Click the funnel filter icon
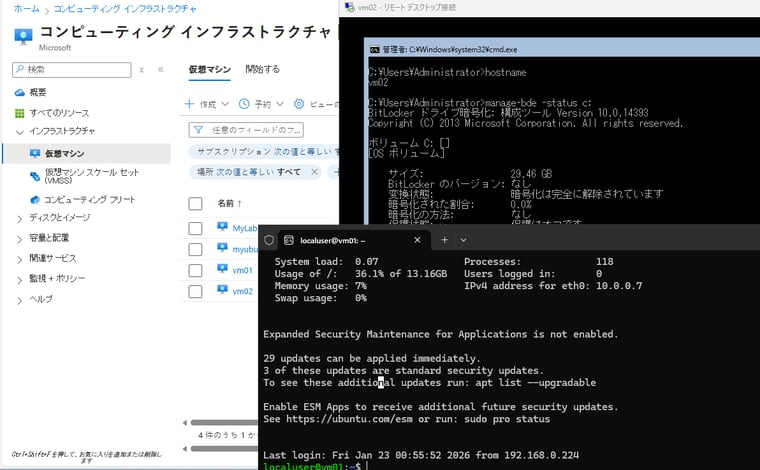The height and width of the screenshot is (470, 760). pos(198,130)
